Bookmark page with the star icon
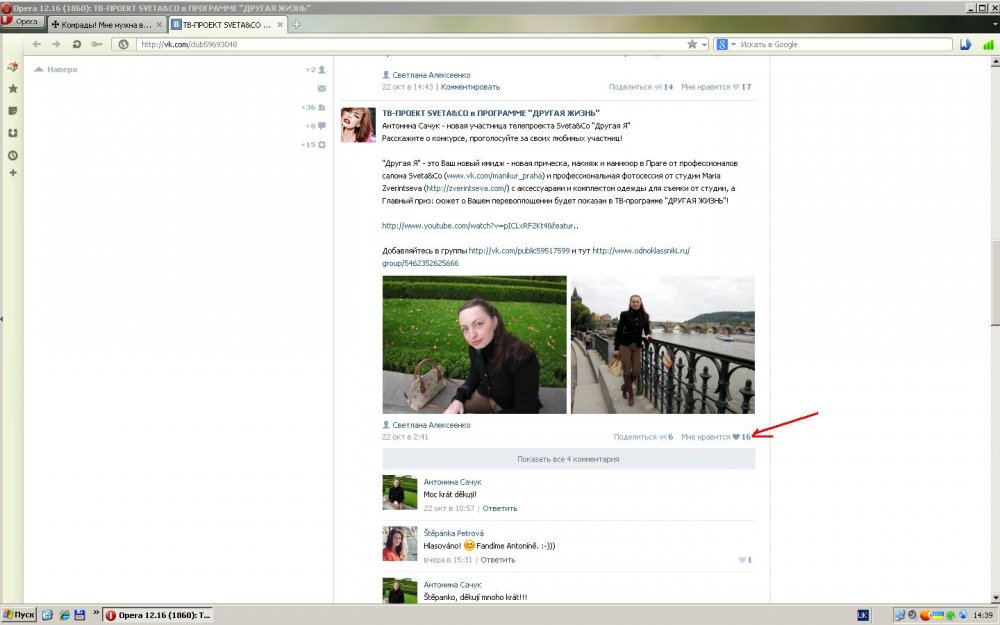The image size is (1000, 625). (692, 44)
